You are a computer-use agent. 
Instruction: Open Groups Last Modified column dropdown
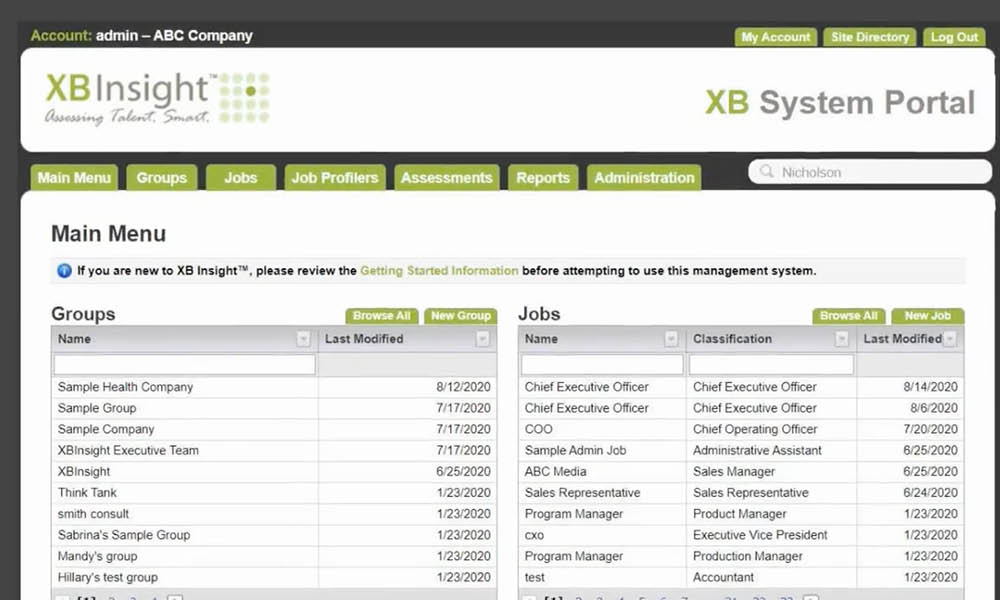click(483, 339)
